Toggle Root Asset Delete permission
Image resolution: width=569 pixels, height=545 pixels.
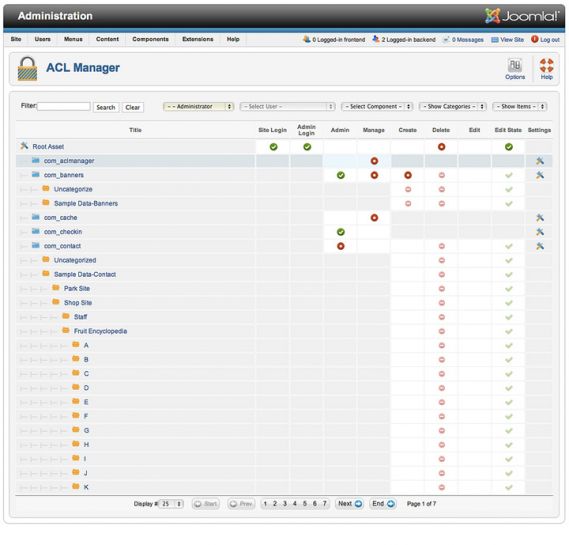point(441,147)
